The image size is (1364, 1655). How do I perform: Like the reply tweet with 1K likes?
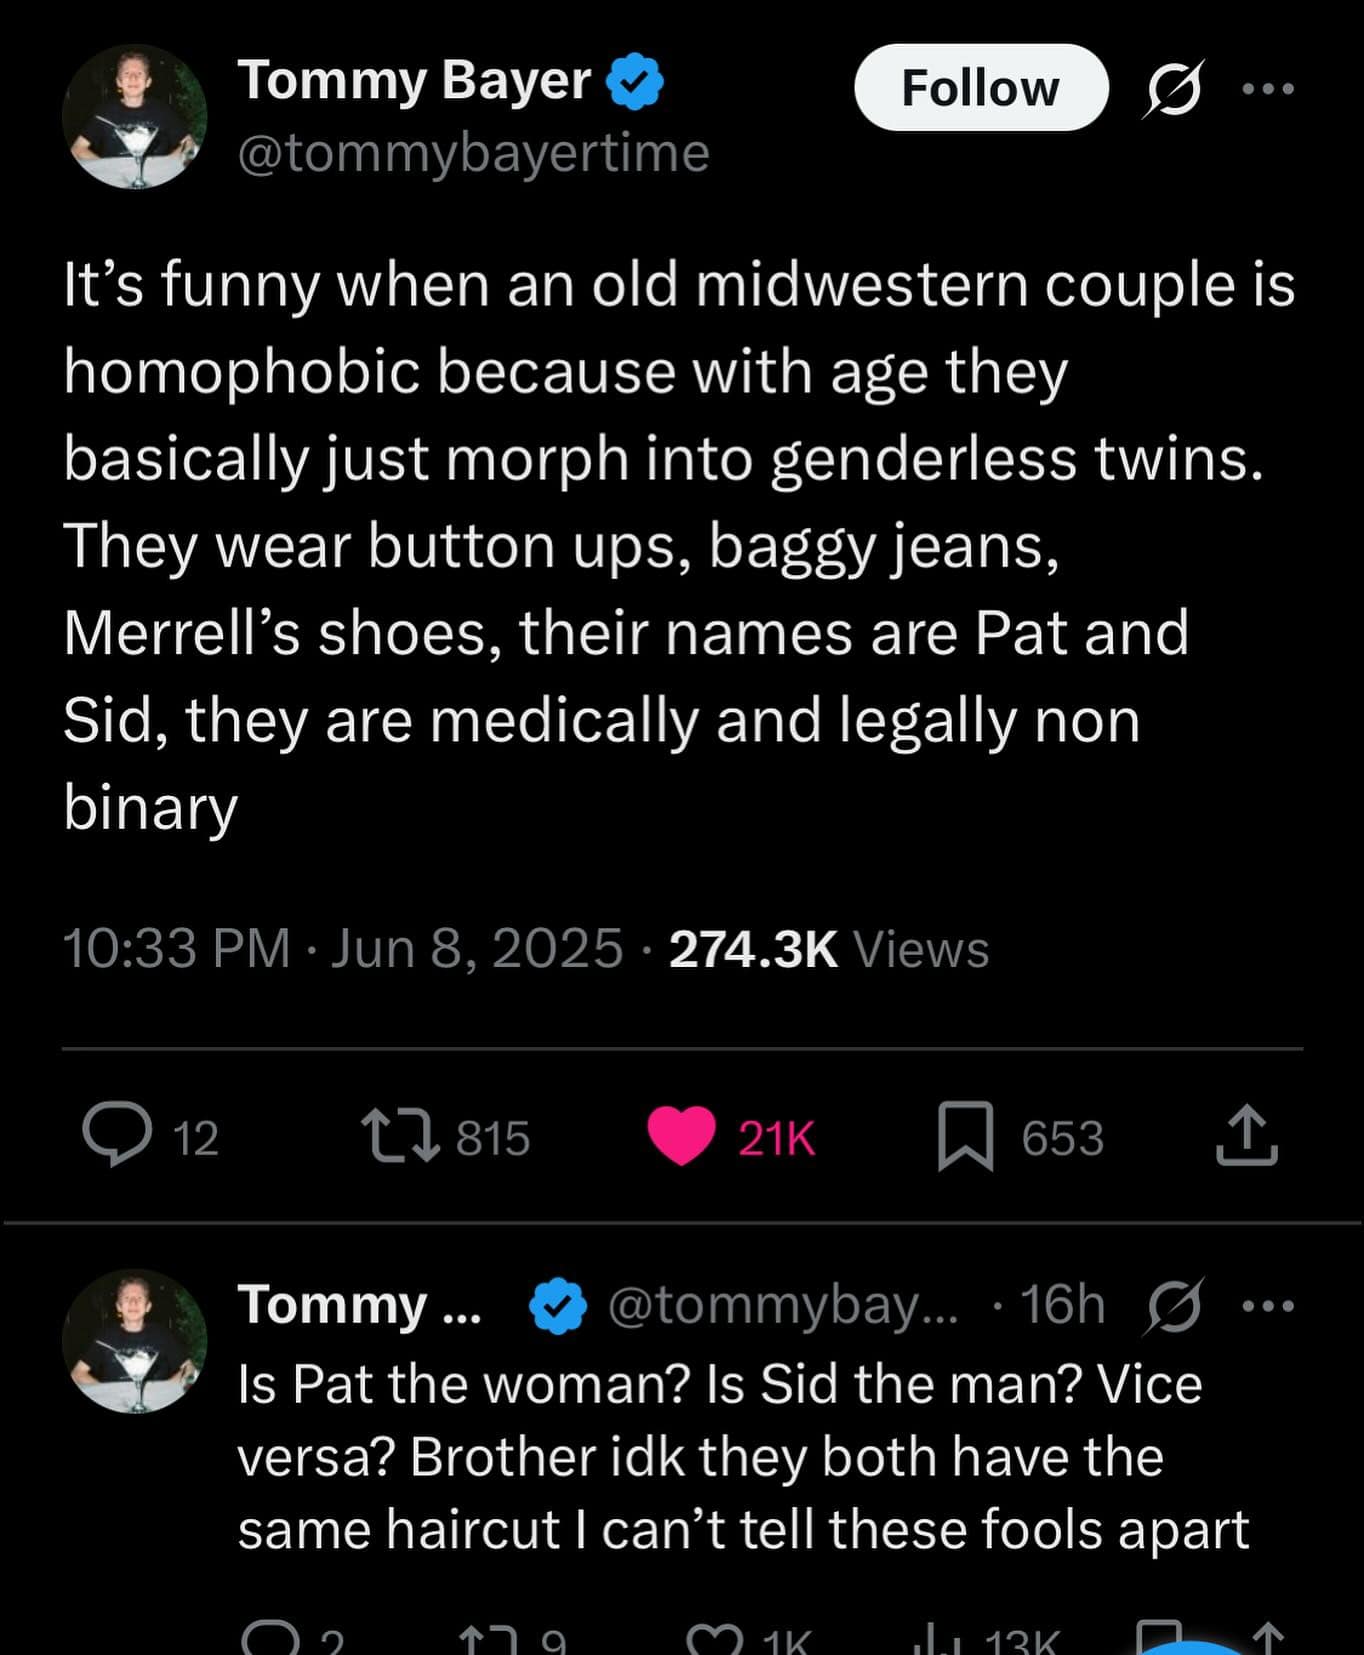pyautogui.click(x=715, y=1640)
